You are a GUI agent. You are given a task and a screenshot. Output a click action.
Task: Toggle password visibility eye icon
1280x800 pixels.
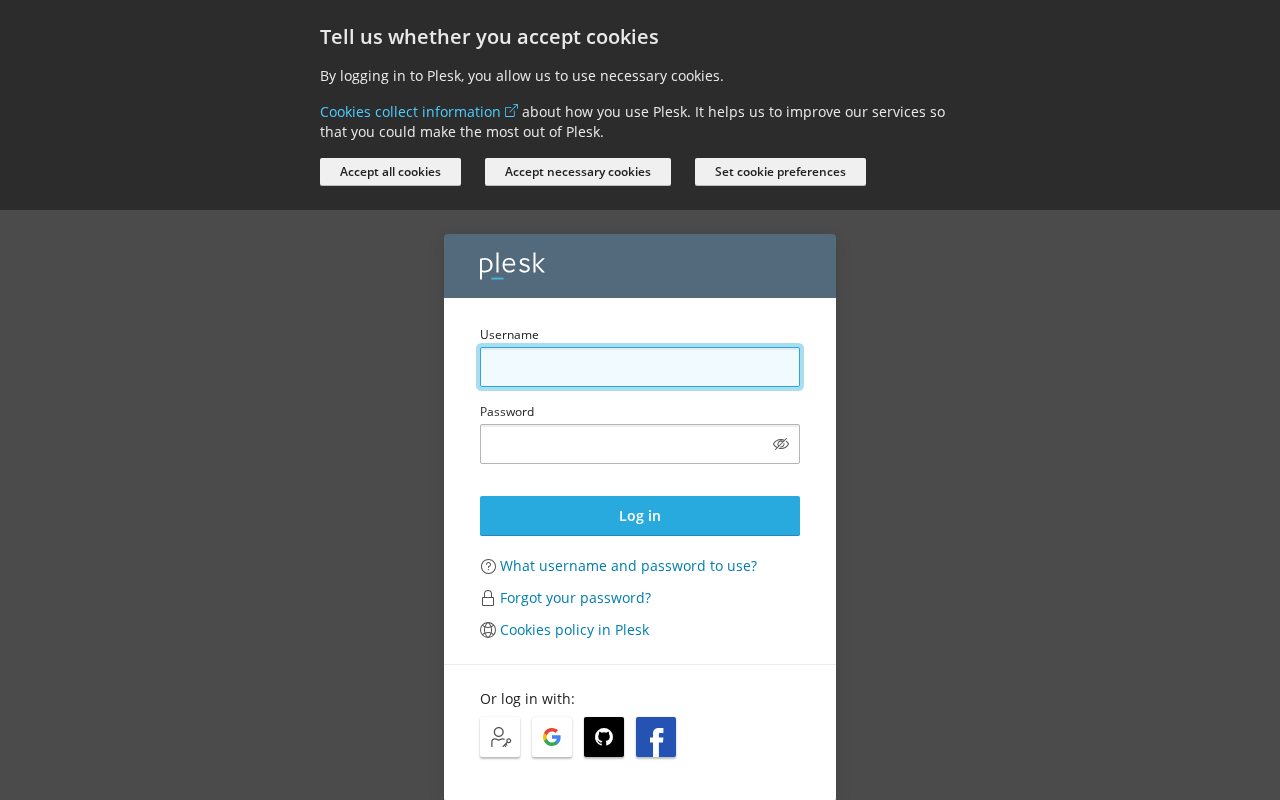click(781, 444)
